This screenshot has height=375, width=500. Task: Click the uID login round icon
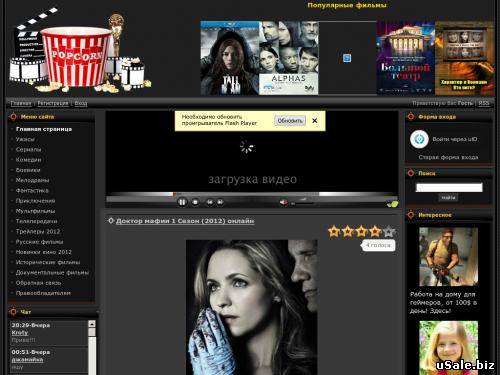click(419, 139)
